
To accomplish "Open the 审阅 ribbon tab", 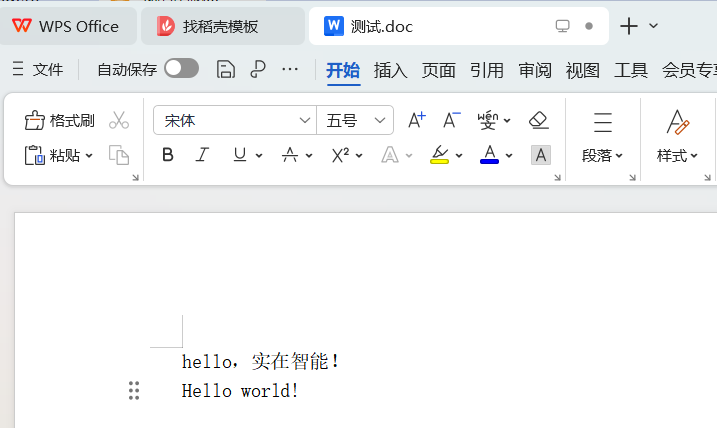I will [x=534, y=70].
